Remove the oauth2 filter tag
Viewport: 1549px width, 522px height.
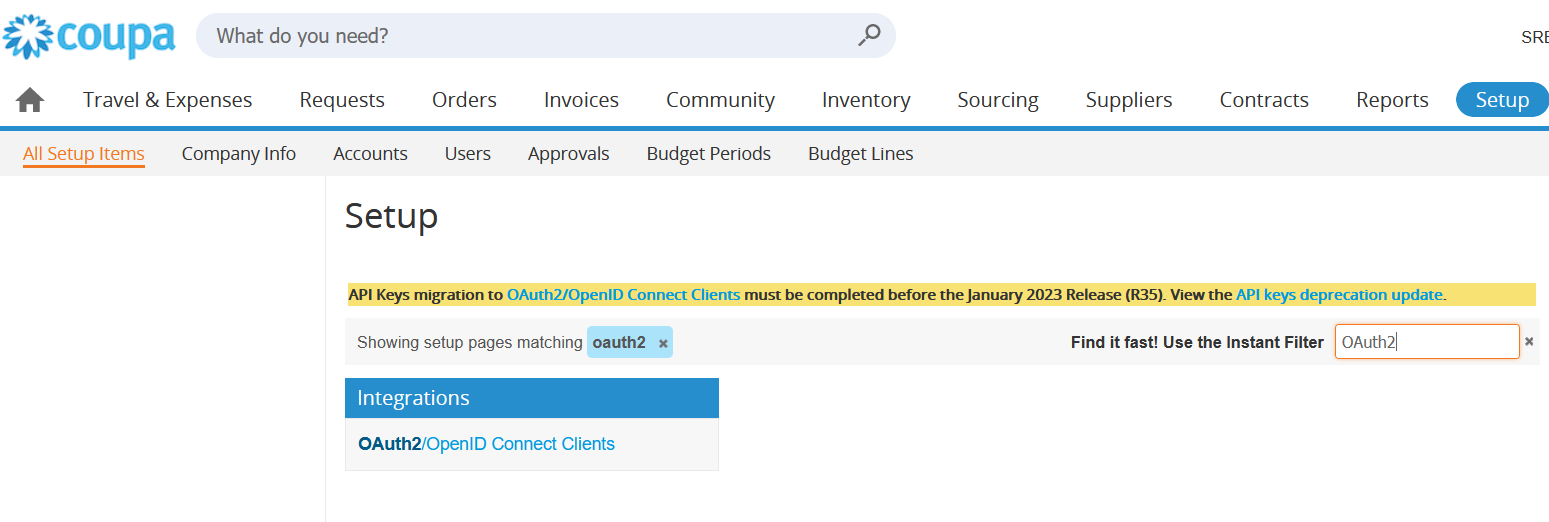[663, 343]
